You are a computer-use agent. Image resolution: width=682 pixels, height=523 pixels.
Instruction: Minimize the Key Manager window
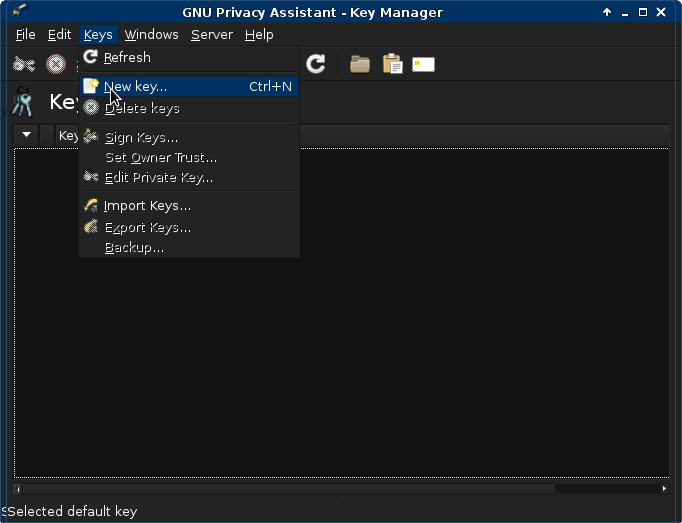point(625,13)
